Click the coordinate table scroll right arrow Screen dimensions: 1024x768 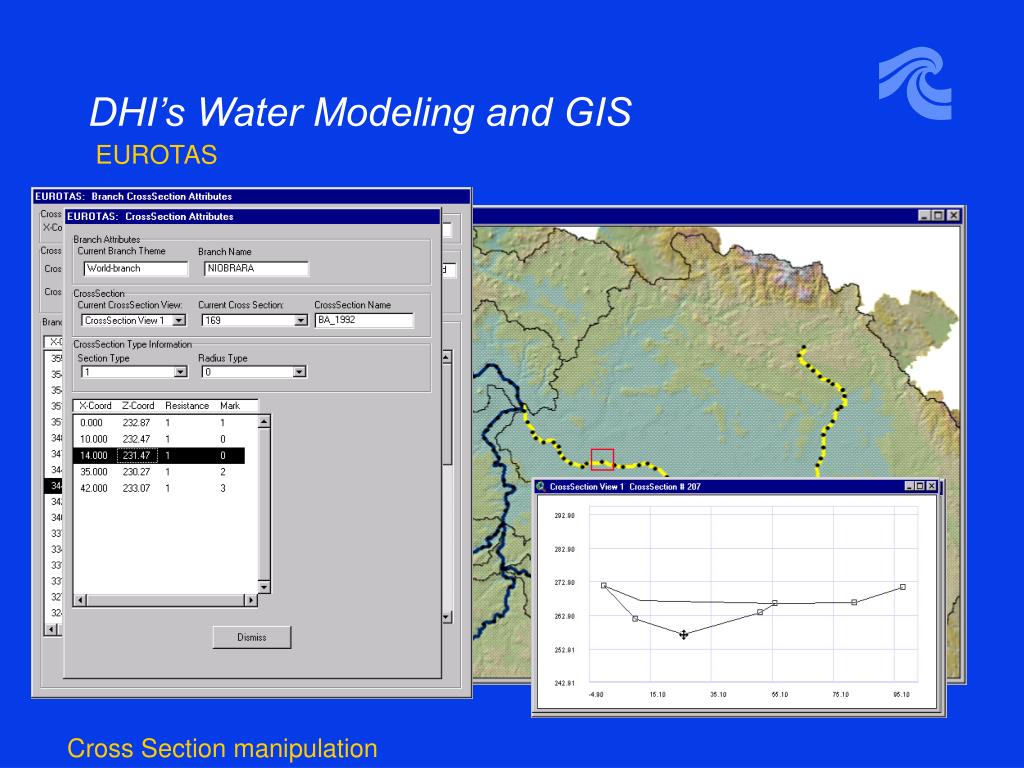click(250, 600)
